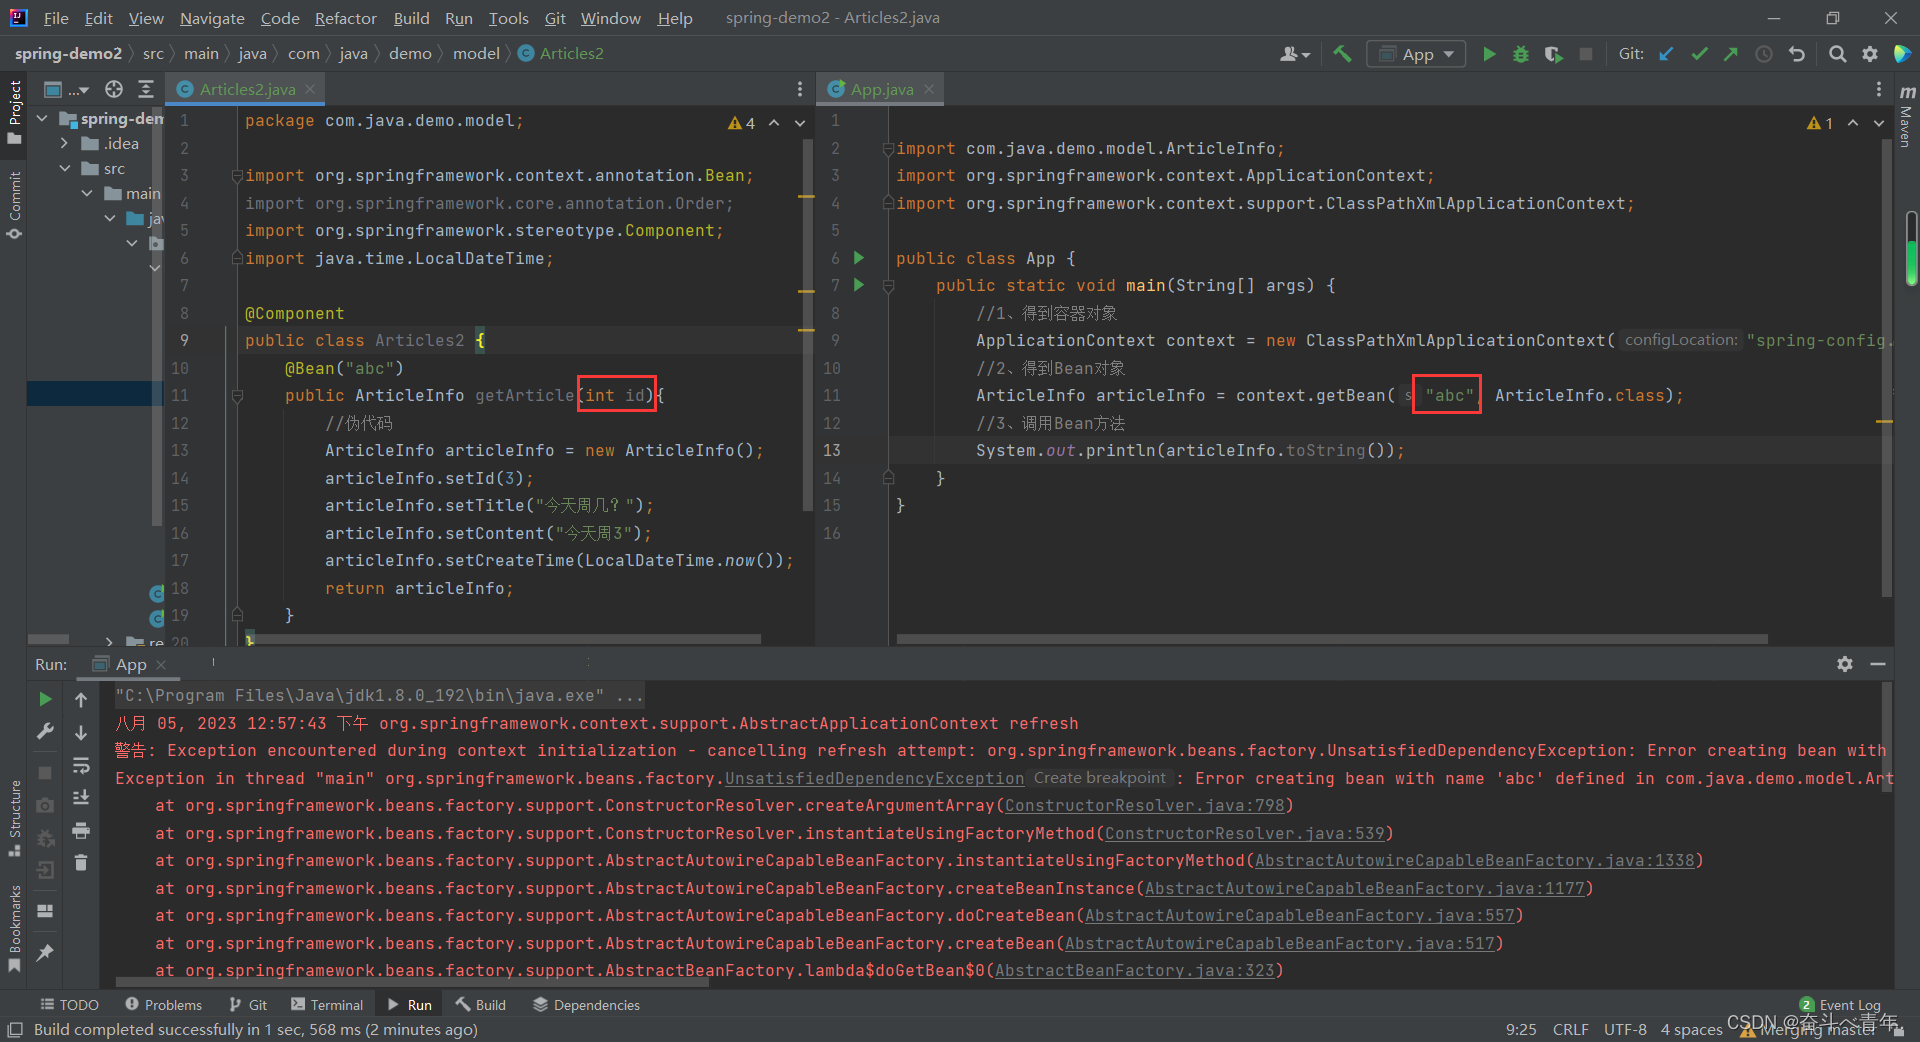Open Dependencies tool window
This screenshot has height=1042, width=1920.
click(x=587, y=1005)
